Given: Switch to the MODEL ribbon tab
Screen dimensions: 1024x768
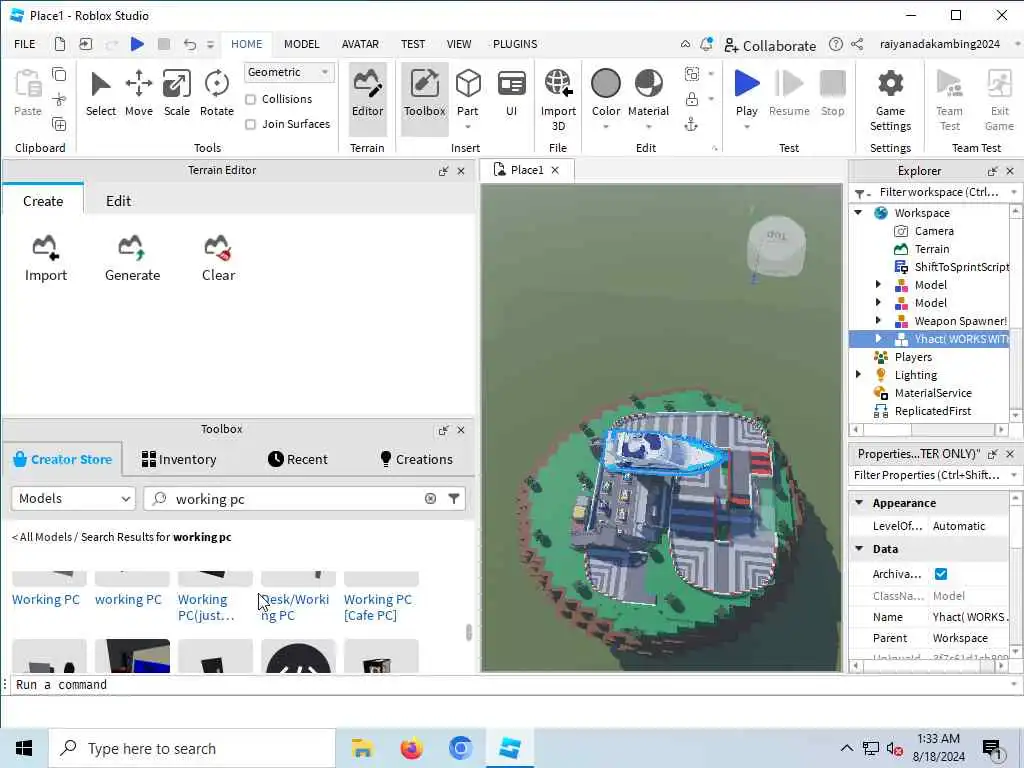Looking at the screenshot, I should (302, 44).
